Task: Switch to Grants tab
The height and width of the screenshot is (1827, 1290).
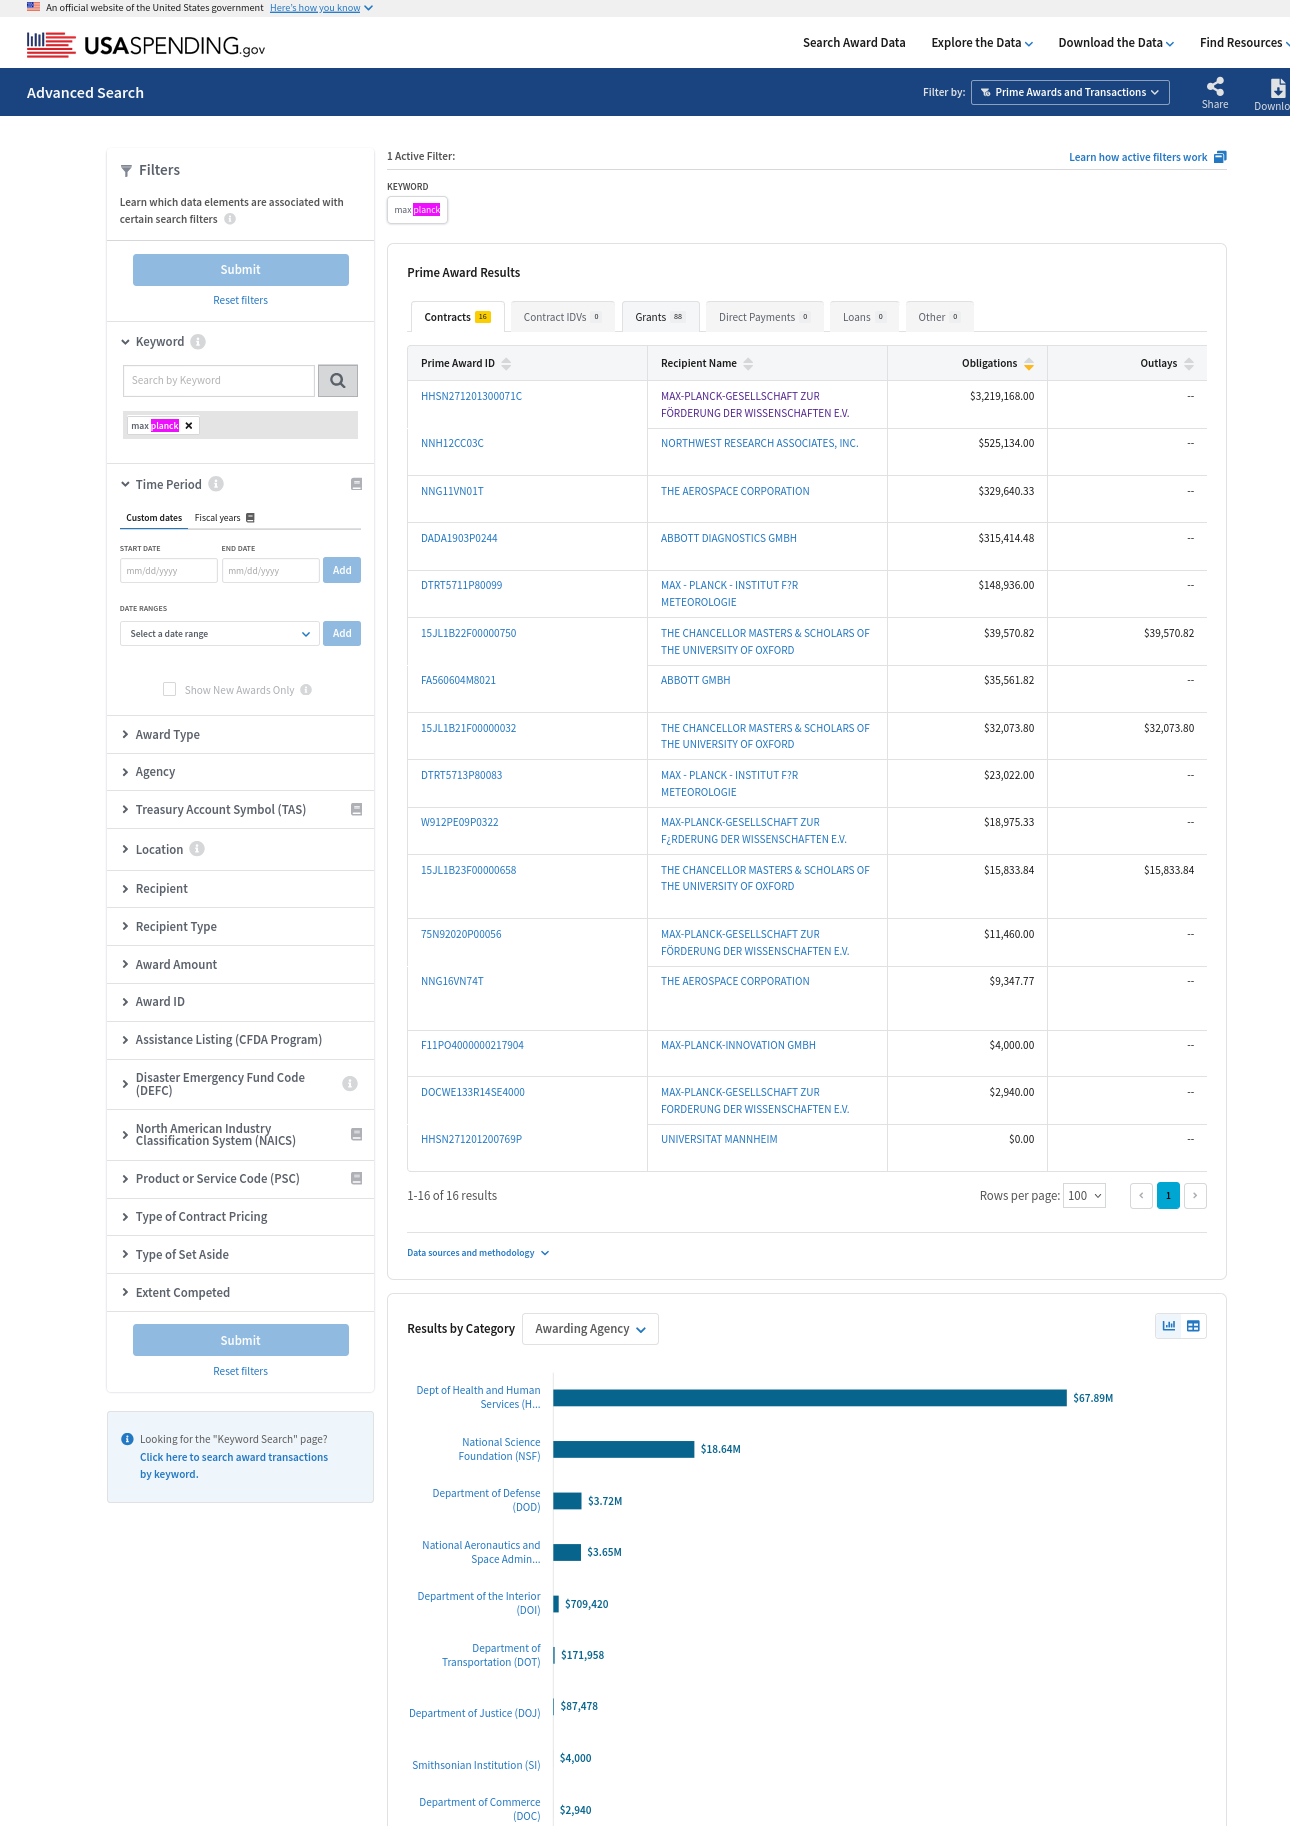Action: (660, 317)
